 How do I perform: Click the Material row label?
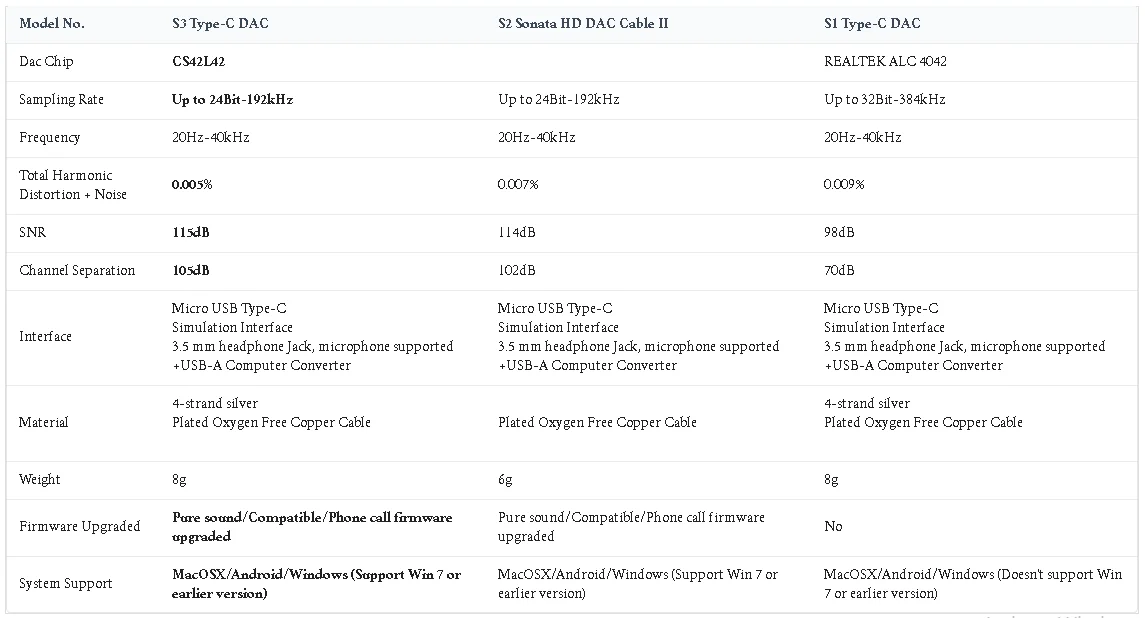[x=43, y=422]
